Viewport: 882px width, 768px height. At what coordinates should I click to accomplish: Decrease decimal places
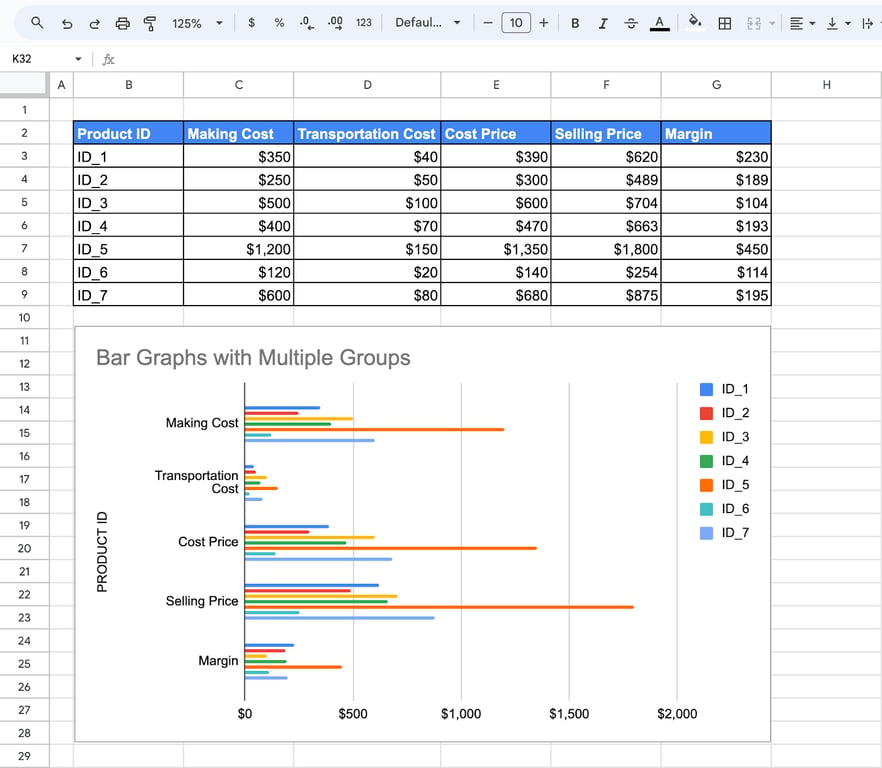(307, 23)
